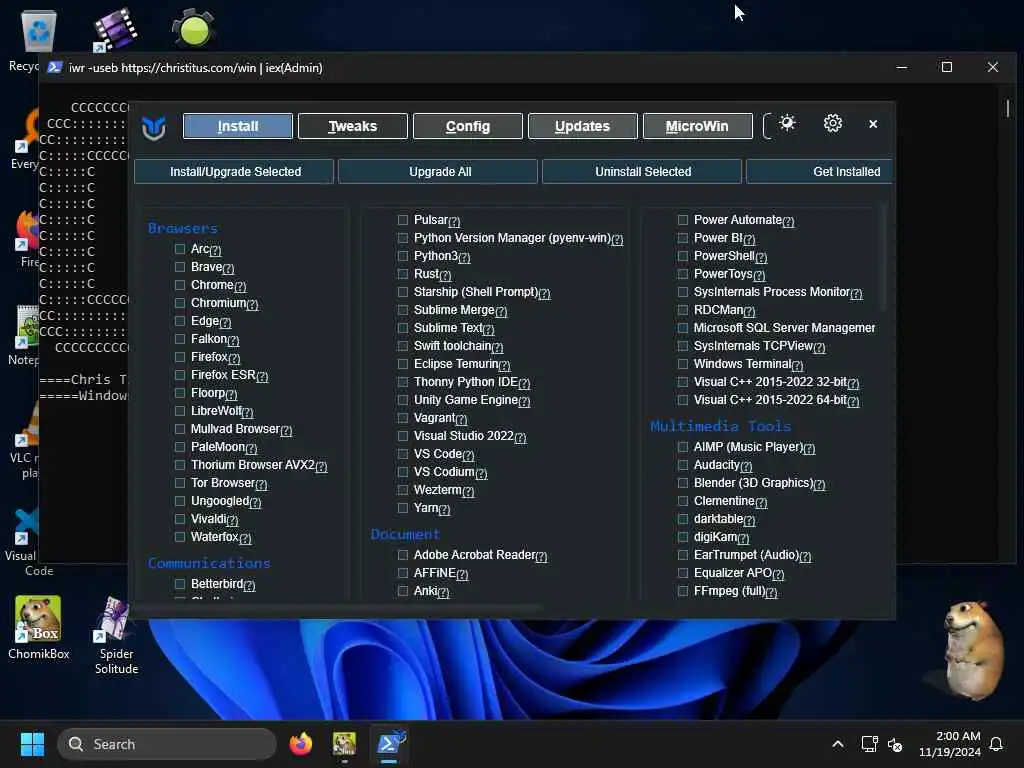Check the FFmpeg (full) checkbox

(x=683, y=591)
